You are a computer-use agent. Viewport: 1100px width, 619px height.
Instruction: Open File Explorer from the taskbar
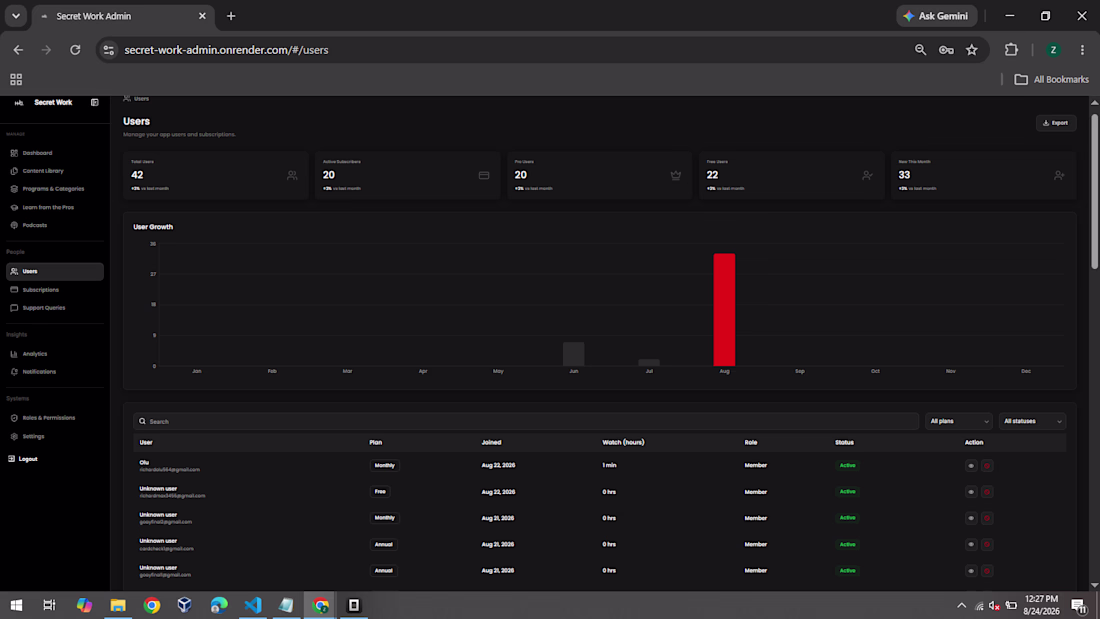point(118,605)
